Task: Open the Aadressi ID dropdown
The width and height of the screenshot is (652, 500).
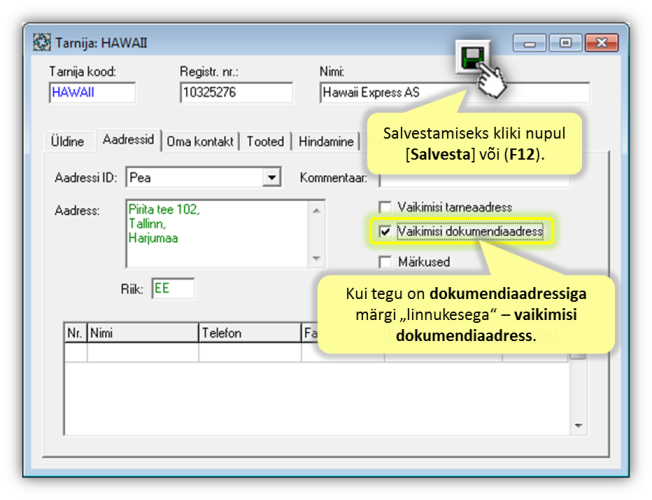Action: (271, 178)
